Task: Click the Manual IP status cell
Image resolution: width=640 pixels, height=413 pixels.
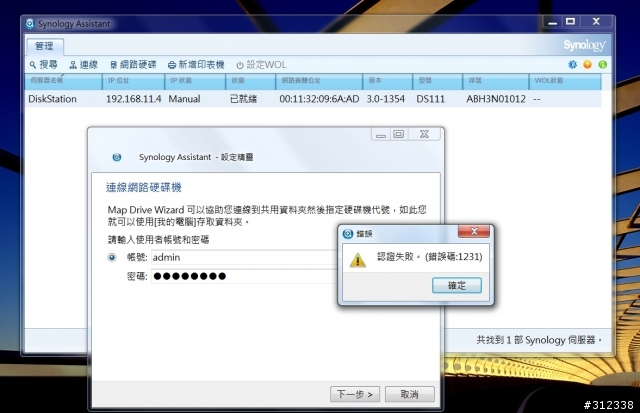Action: 184,99
